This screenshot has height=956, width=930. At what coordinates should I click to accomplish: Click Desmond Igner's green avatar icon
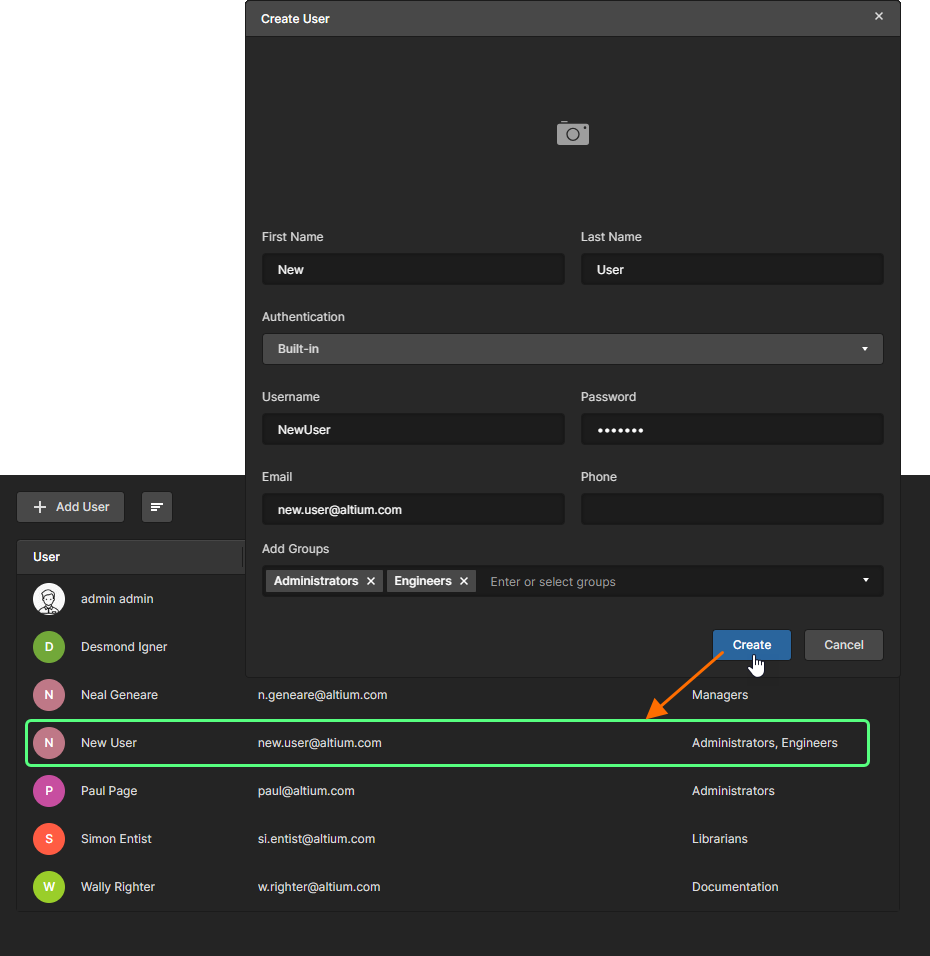[x=49, y=647]
